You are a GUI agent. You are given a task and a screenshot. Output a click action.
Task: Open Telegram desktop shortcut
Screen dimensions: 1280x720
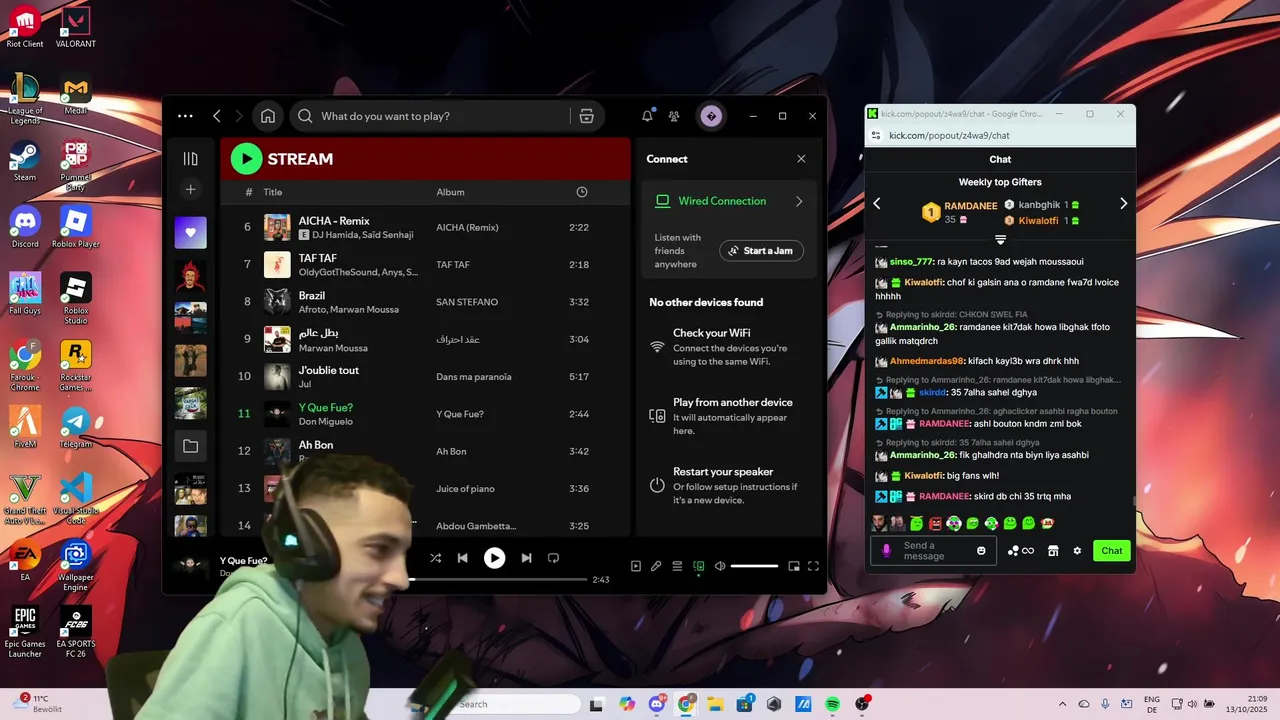coord(76,427)
